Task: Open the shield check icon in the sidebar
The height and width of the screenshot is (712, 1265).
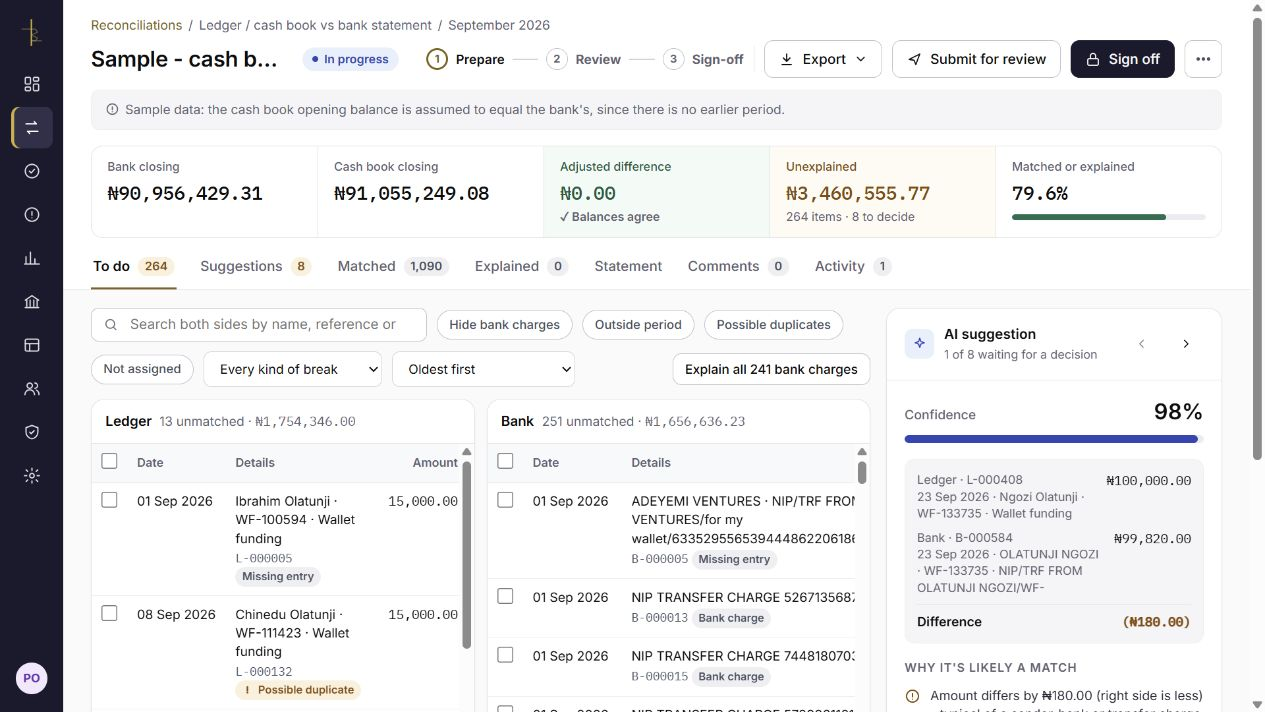Action: (x=32, y=432)
